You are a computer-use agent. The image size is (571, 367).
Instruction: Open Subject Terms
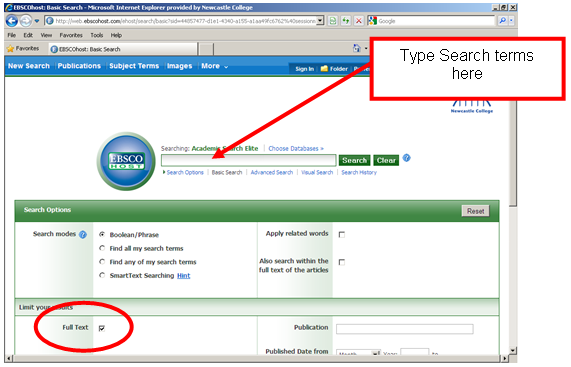point(134,66)
